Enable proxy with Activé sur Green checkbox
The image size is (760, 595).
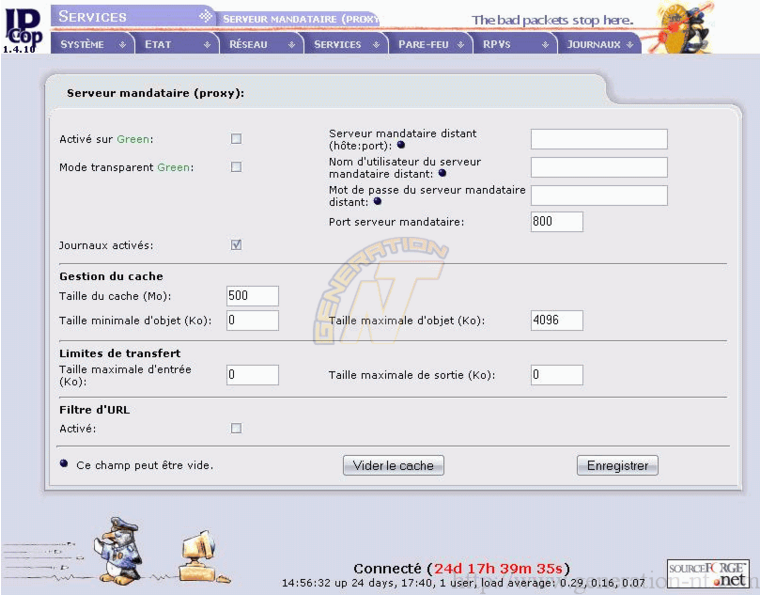point(236,139)
